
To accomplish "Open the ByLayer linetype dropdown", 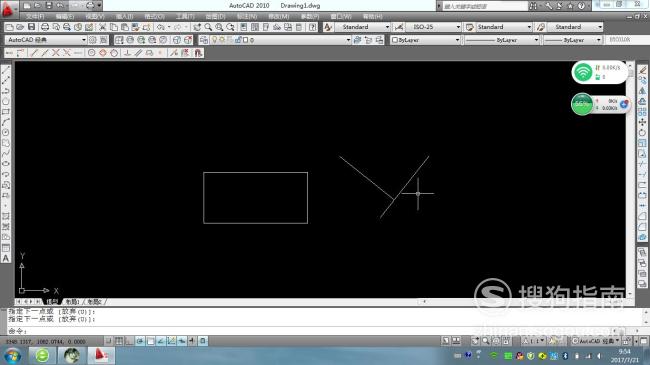I will coord(502,40).
